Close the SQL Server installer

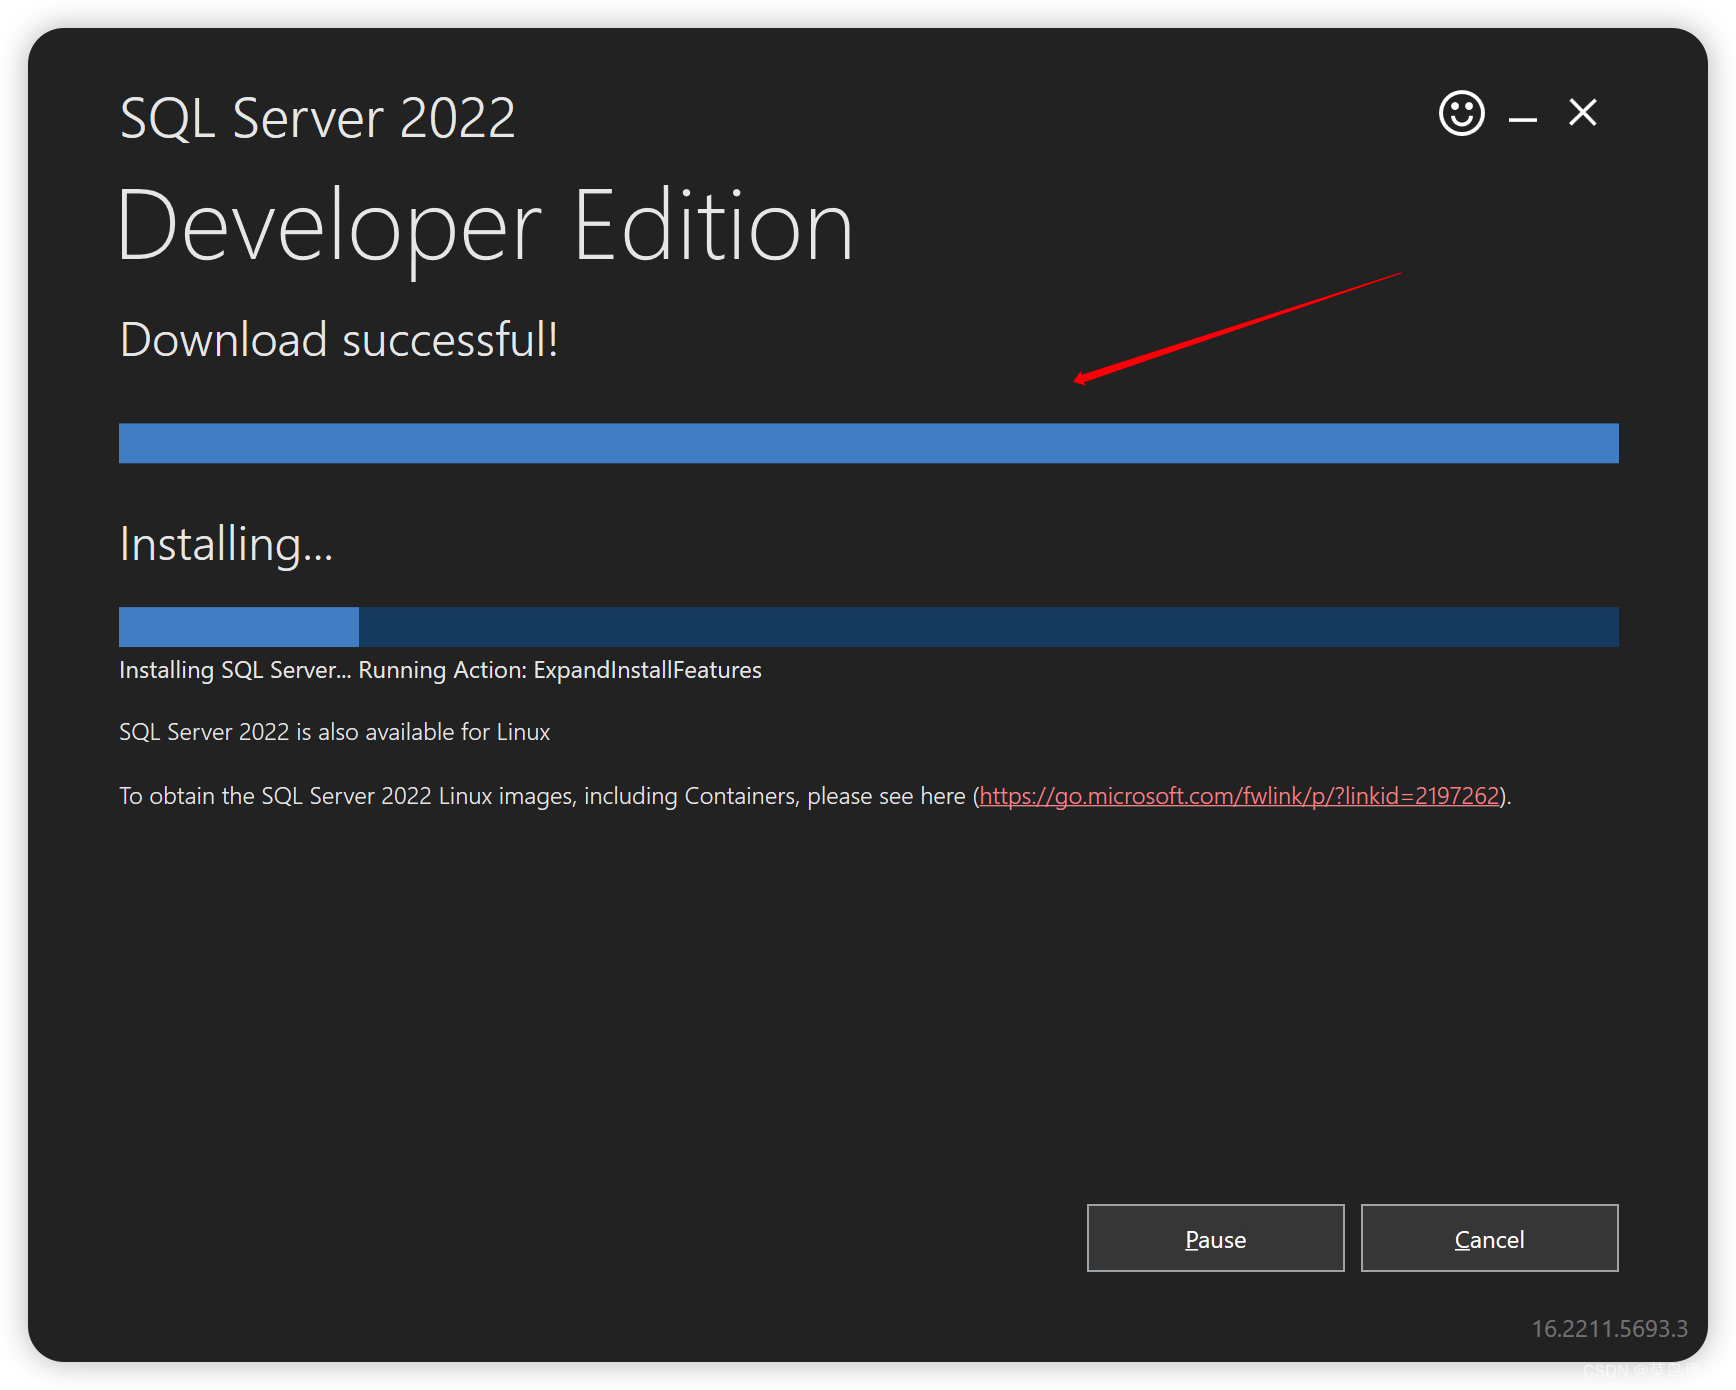1582,113
